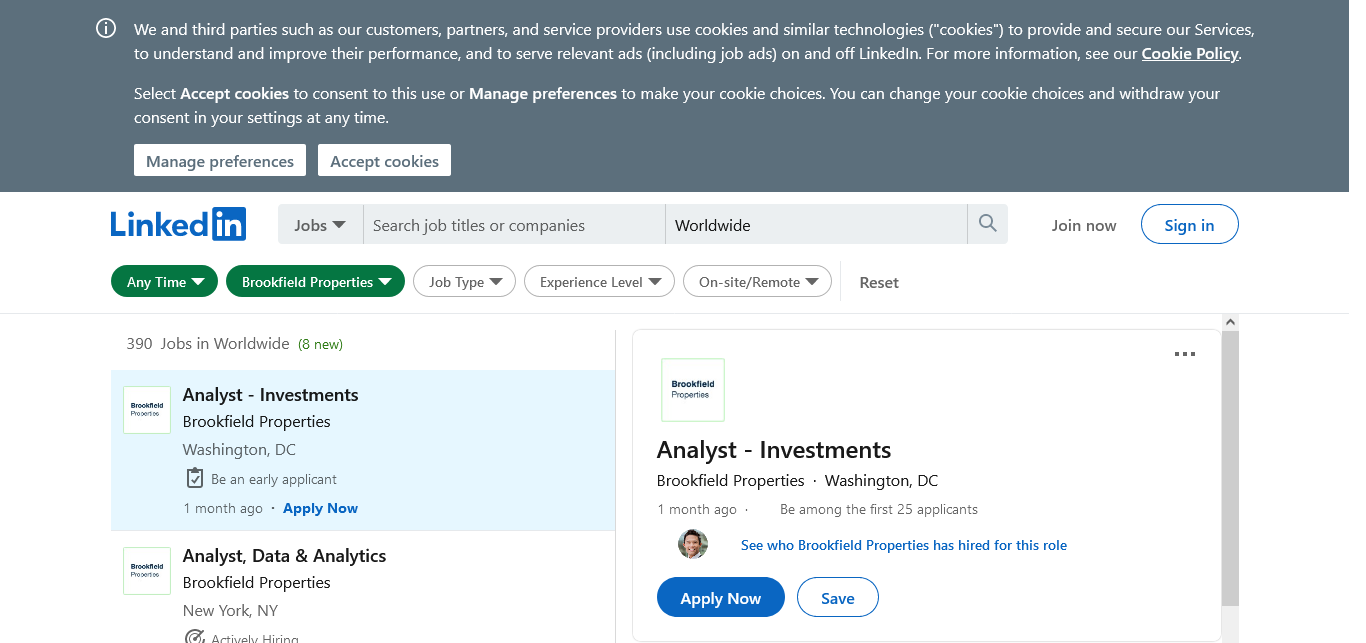Save the Analyst - Investments job
Viewport: 1366px width, 643px height.
coord(837,598)
